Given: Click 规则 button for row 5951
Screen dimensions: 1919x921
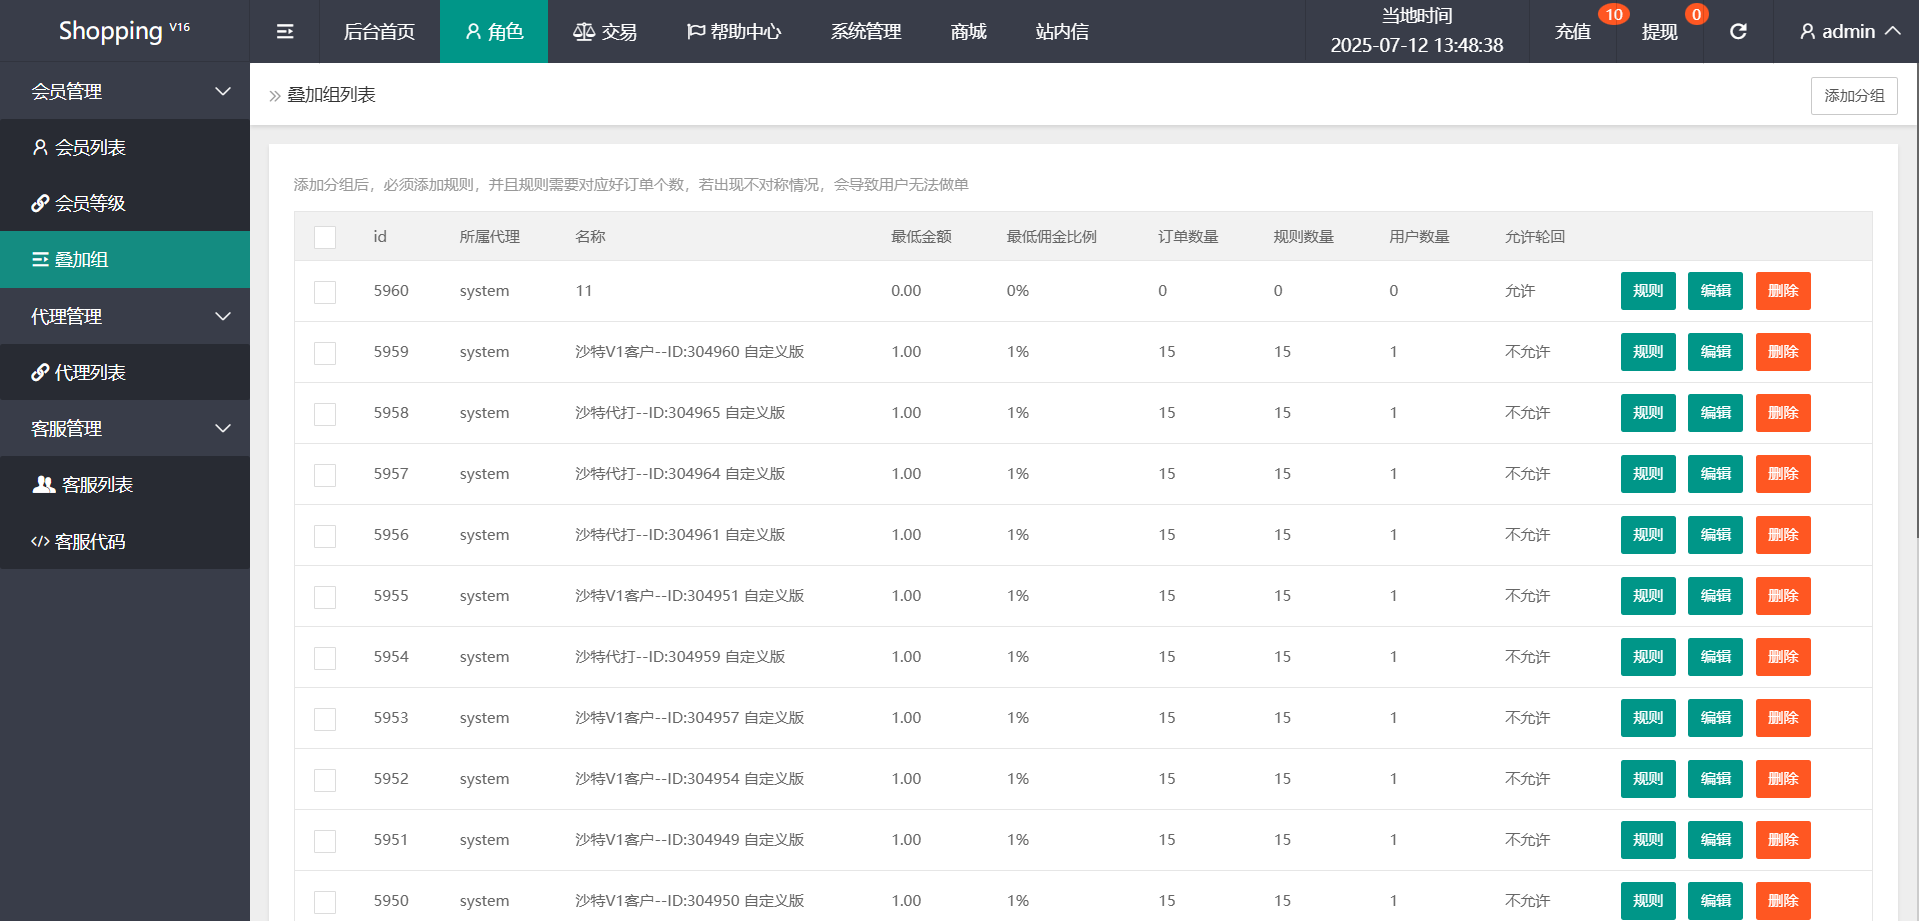Looking at the screenshot, I should [1648, 840].
